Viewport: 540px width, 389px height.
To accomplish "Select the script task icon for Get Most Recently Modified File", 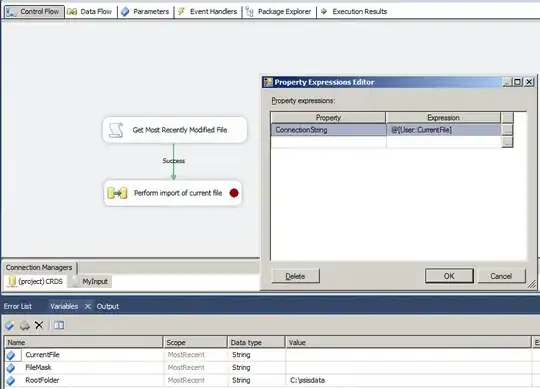I will tap(116, 130).
